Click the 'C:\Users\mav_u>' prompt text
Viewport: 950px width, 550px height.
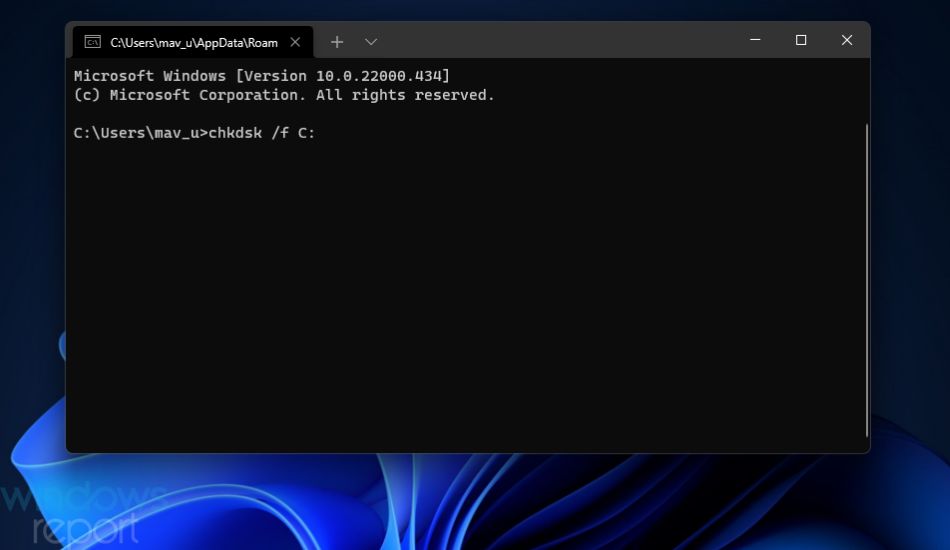pyautogui.click(x=141, y=133)
